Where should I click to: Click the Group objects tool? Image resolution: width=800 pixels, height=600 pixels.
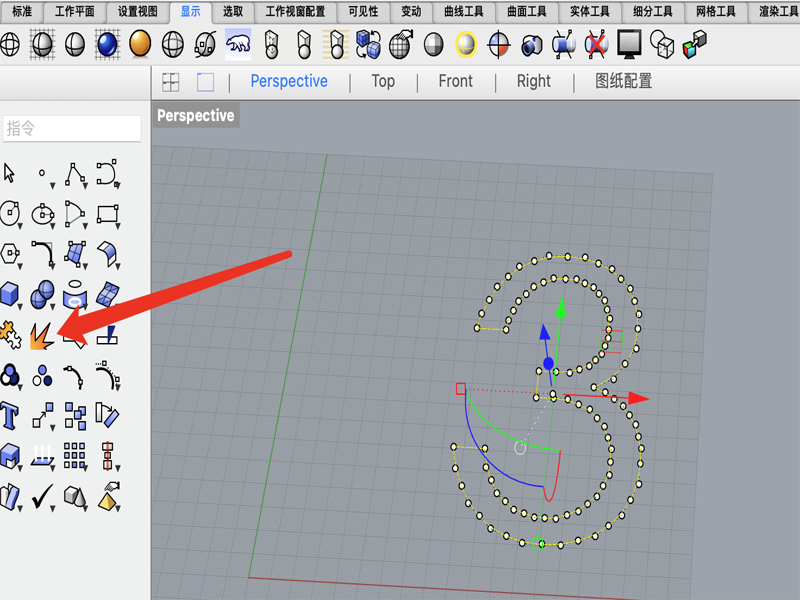click(10, 376)
